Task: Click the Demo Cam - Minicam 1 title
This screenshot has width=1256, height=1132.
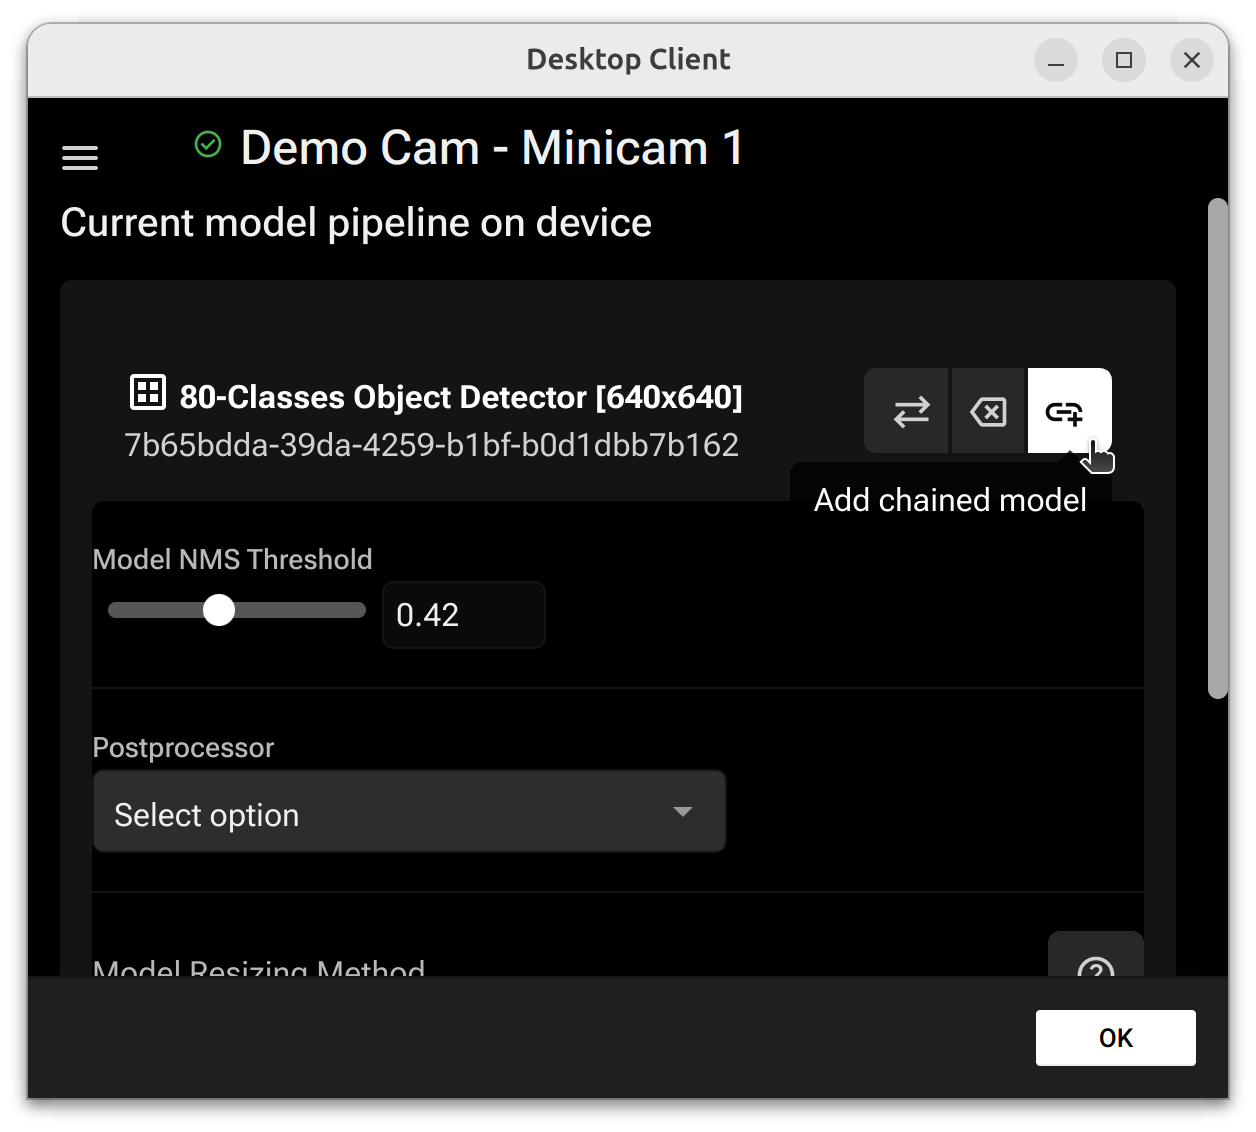Action: pos(492,148)
